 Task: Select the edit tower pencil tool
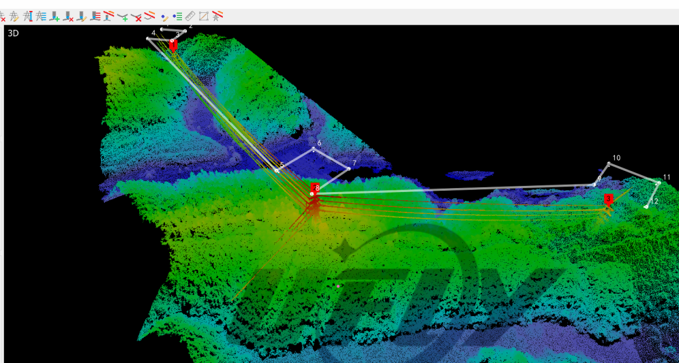click(14, 16)
